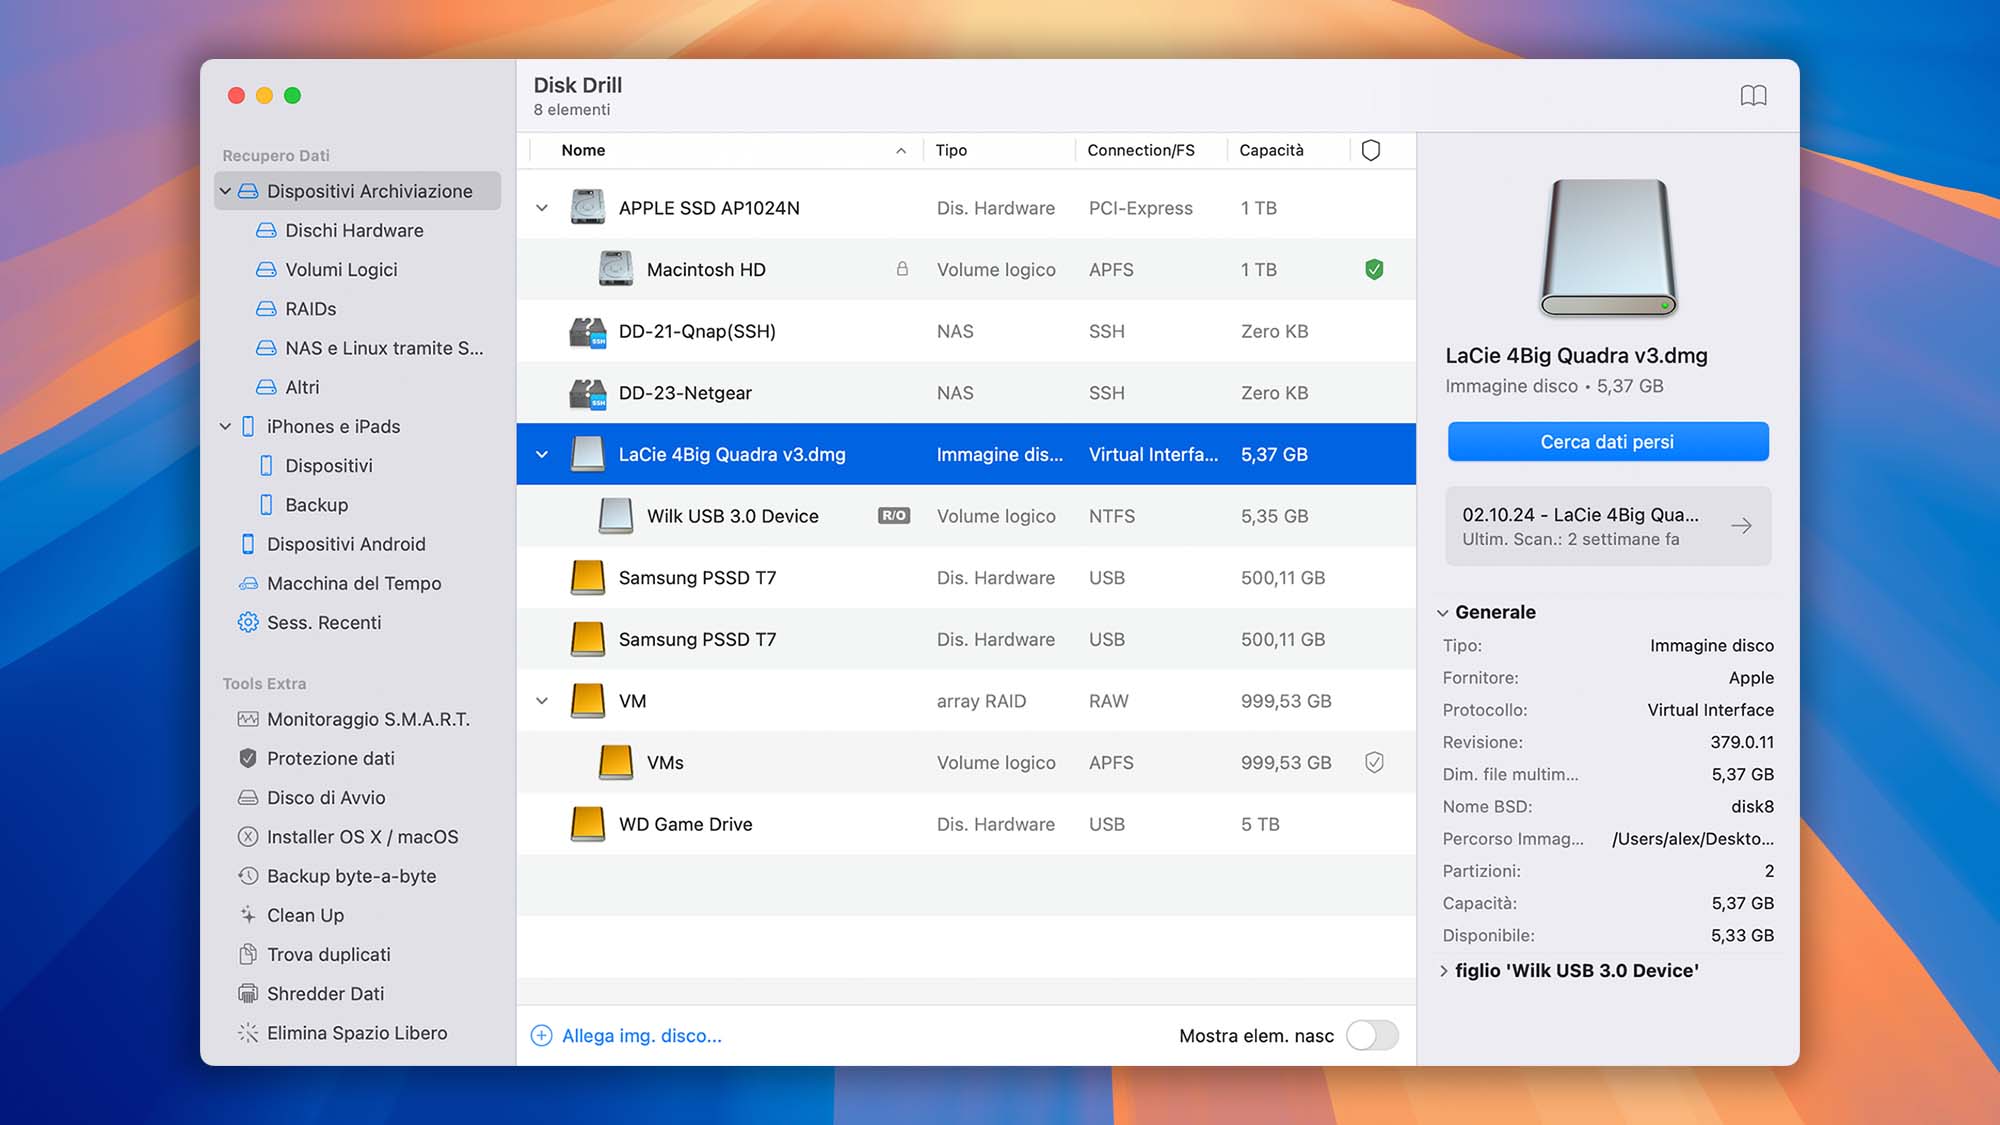Viewport: 2000px width, 1125px height.
Task: Collapse LaCie 4Big Quadra v3.dmg row chevron
Action: (542, 454)
